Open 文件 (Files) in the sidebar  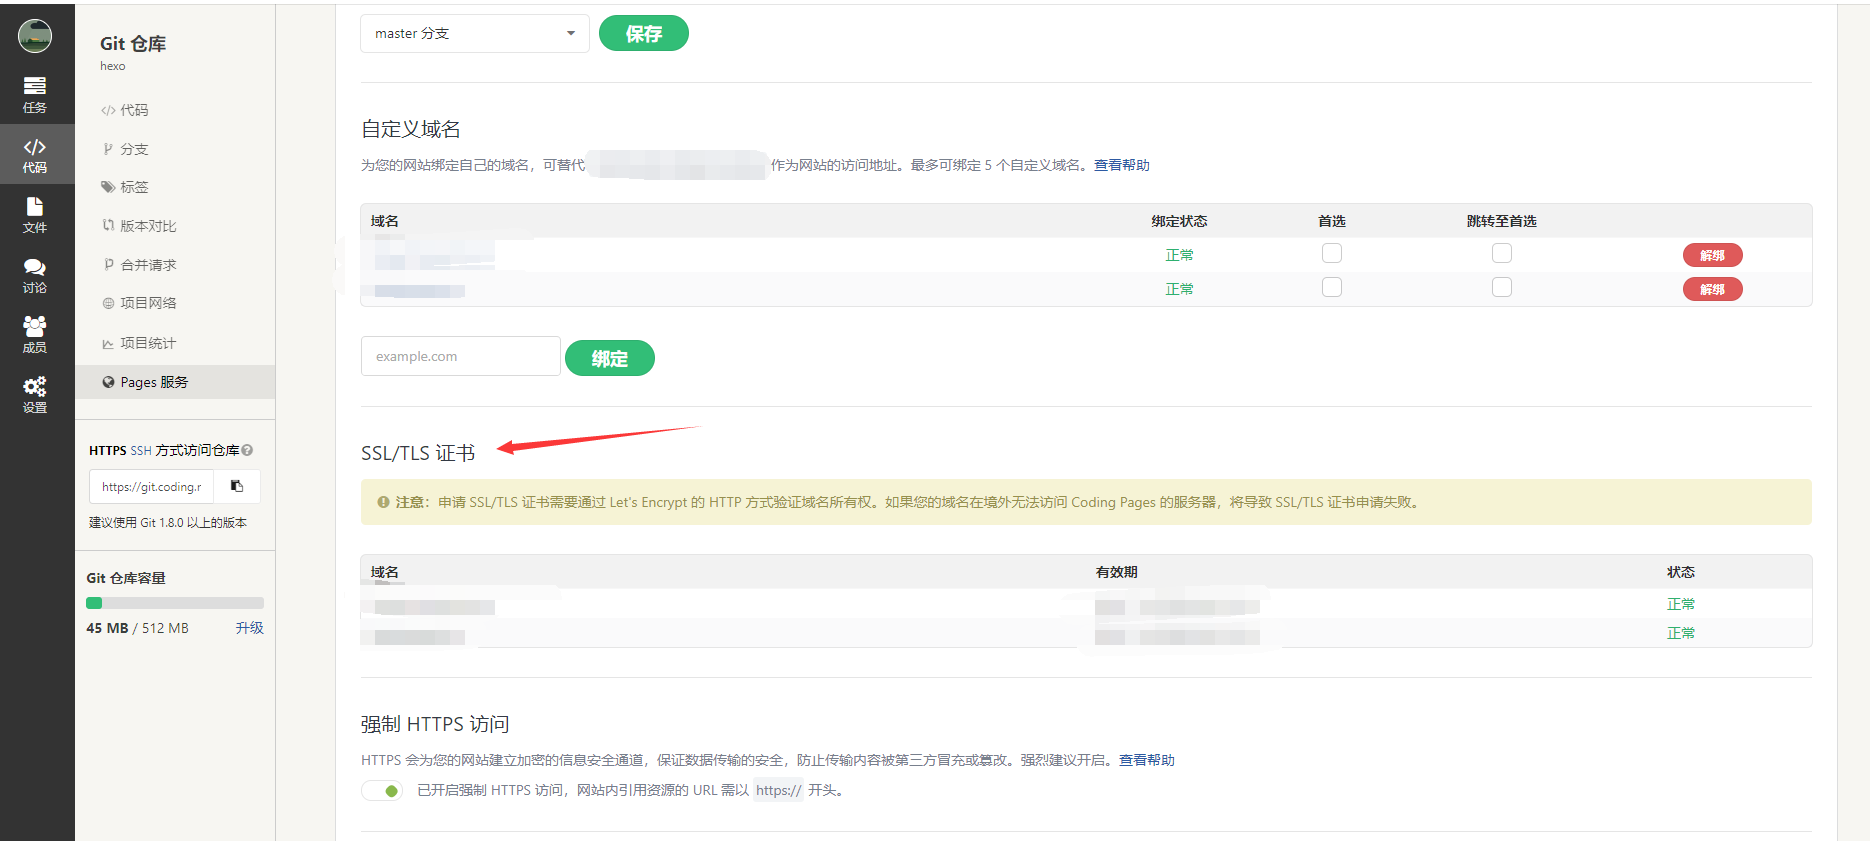coord(35,215)
